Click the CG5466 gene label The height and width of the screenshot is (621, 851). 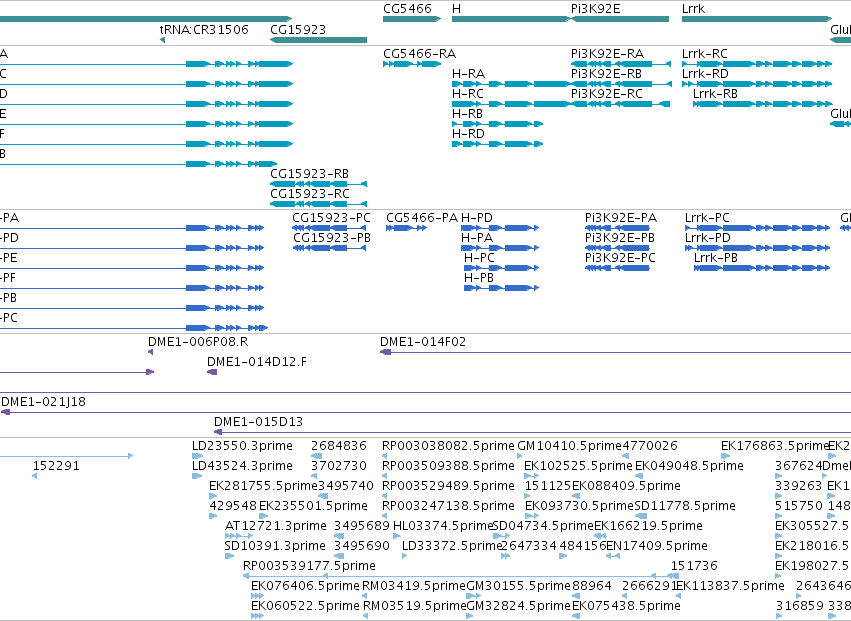[408, 9]
